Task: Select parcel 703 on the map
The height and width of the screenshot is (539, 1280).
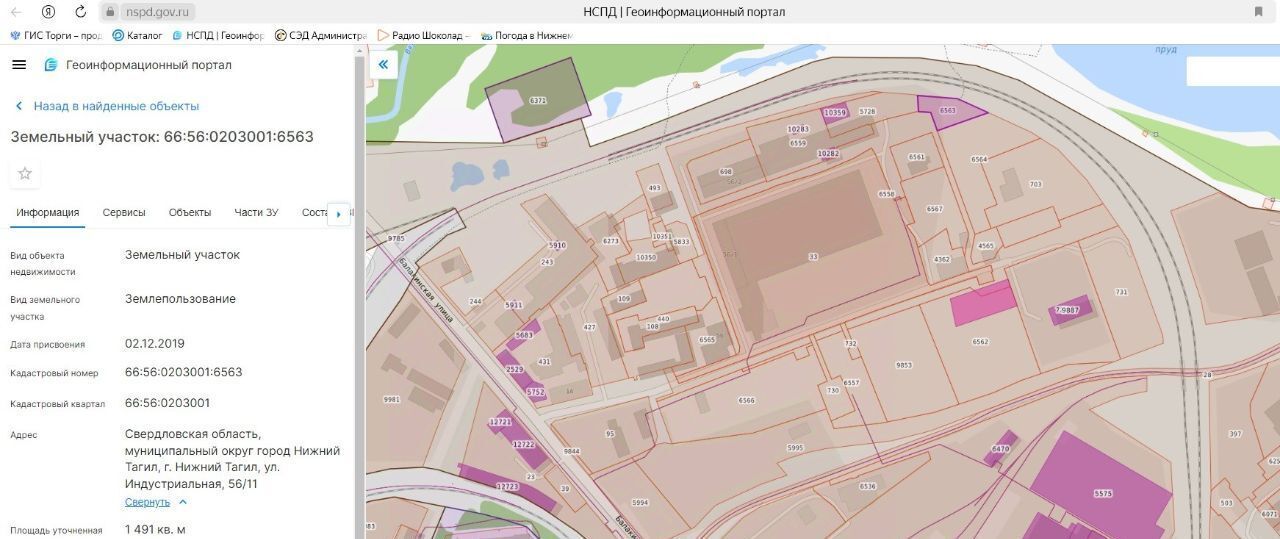Action: pyautogui.click(x=1035, y=184)
